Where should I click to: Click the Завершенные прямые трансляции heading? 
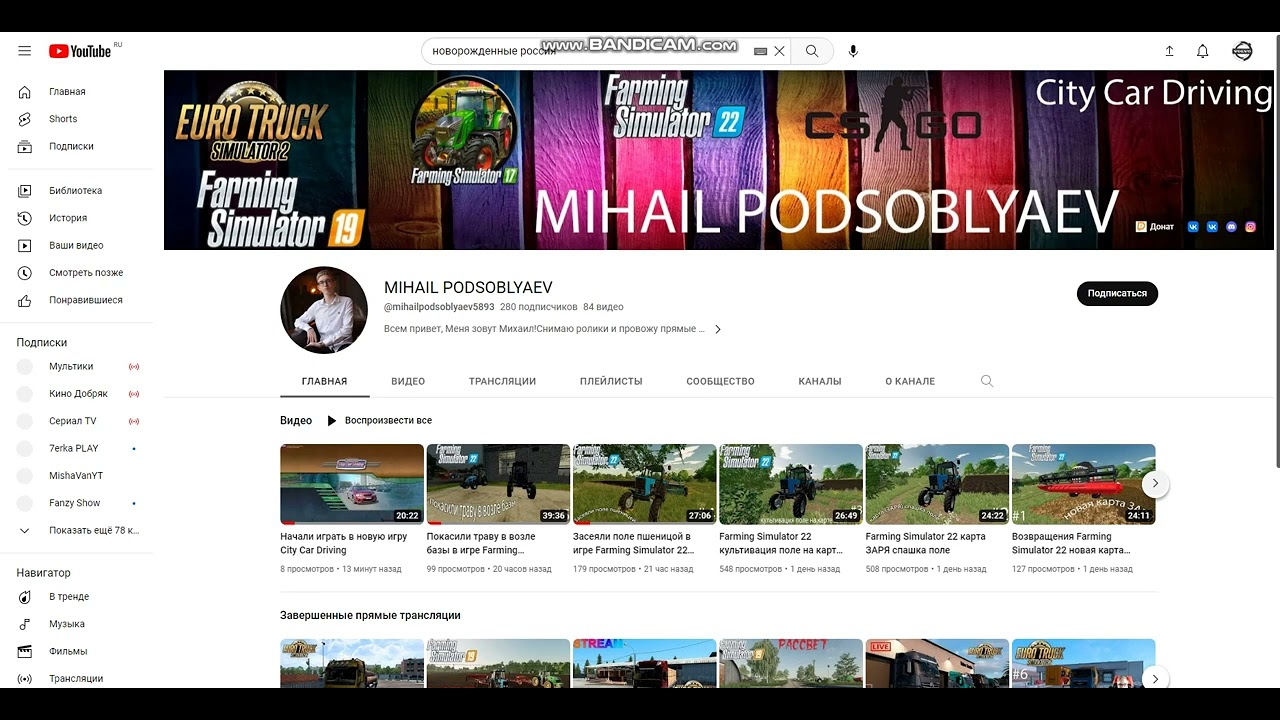370,615
